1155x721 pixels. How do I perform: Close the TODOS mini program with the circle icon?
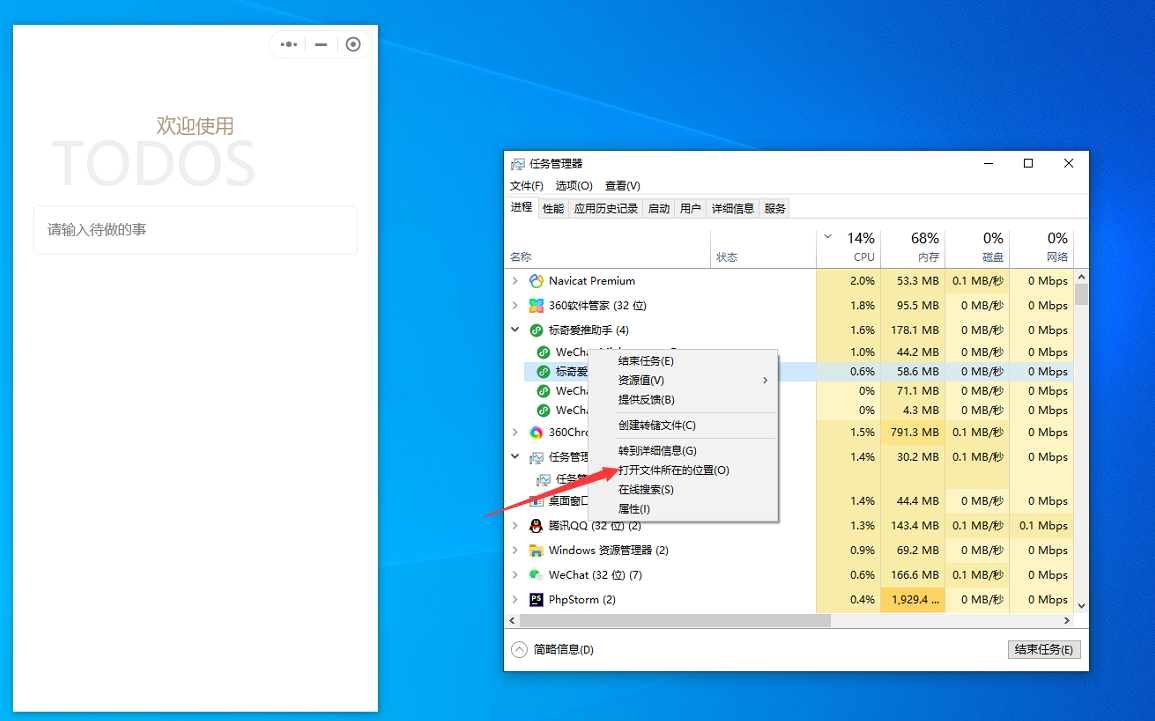point(353,44)
